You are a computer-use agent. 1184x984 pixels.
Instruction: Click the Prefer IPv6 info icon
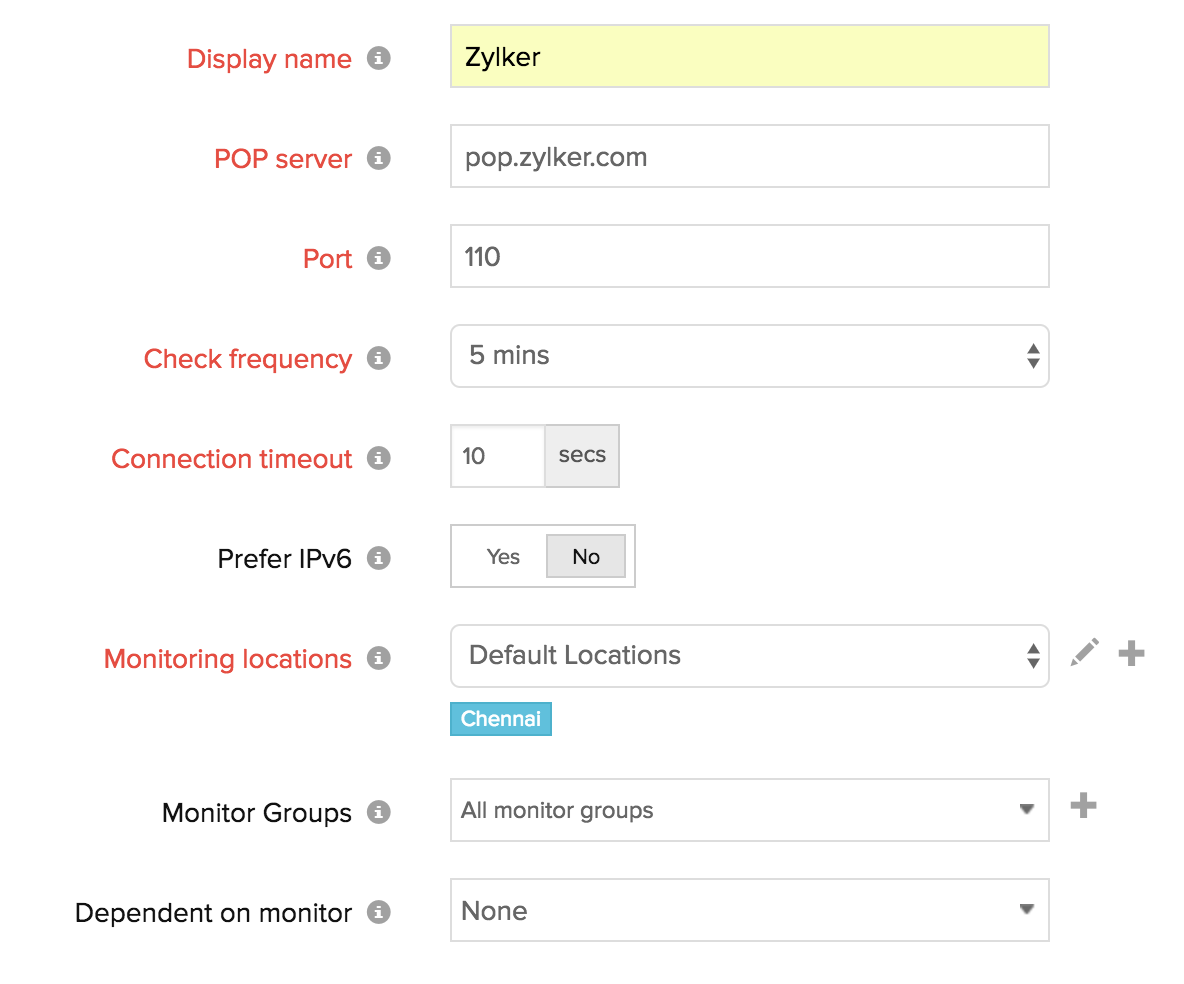(378, 559)
